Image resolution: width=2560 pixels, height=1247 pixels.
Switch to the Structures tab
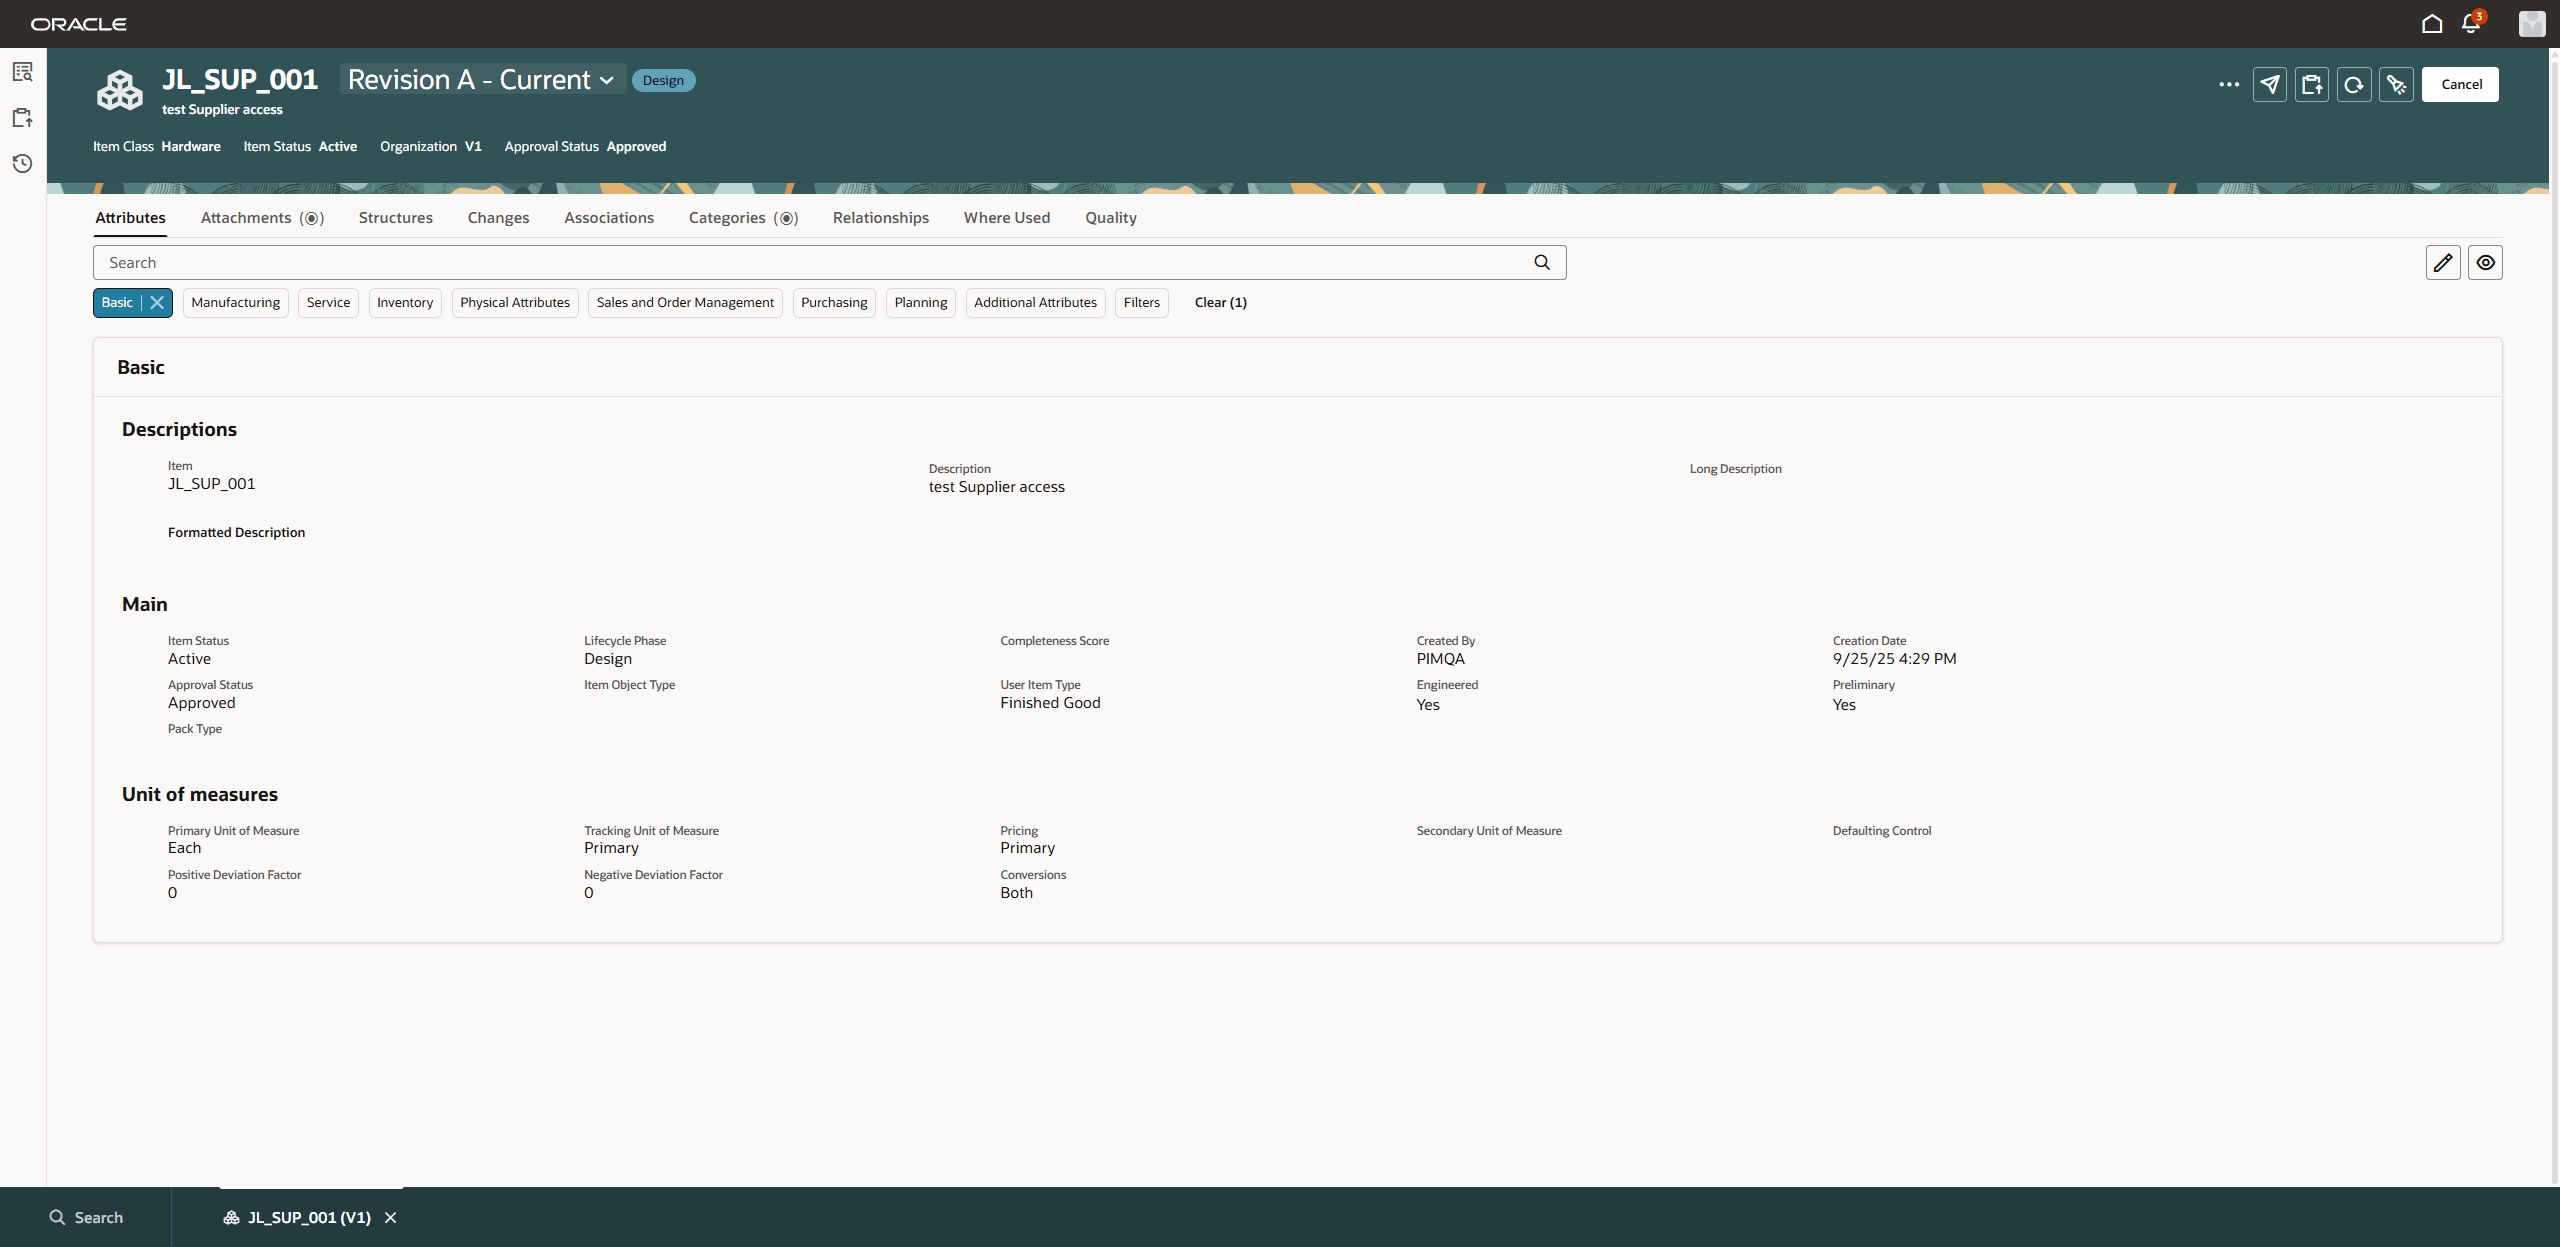pyautogui.click(x=395, y=217)
